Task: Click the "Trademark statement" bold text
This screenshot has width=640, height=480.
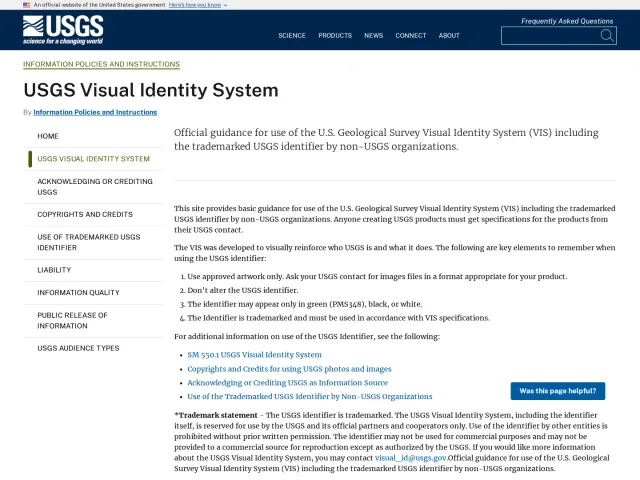Action: coord(216,415)
